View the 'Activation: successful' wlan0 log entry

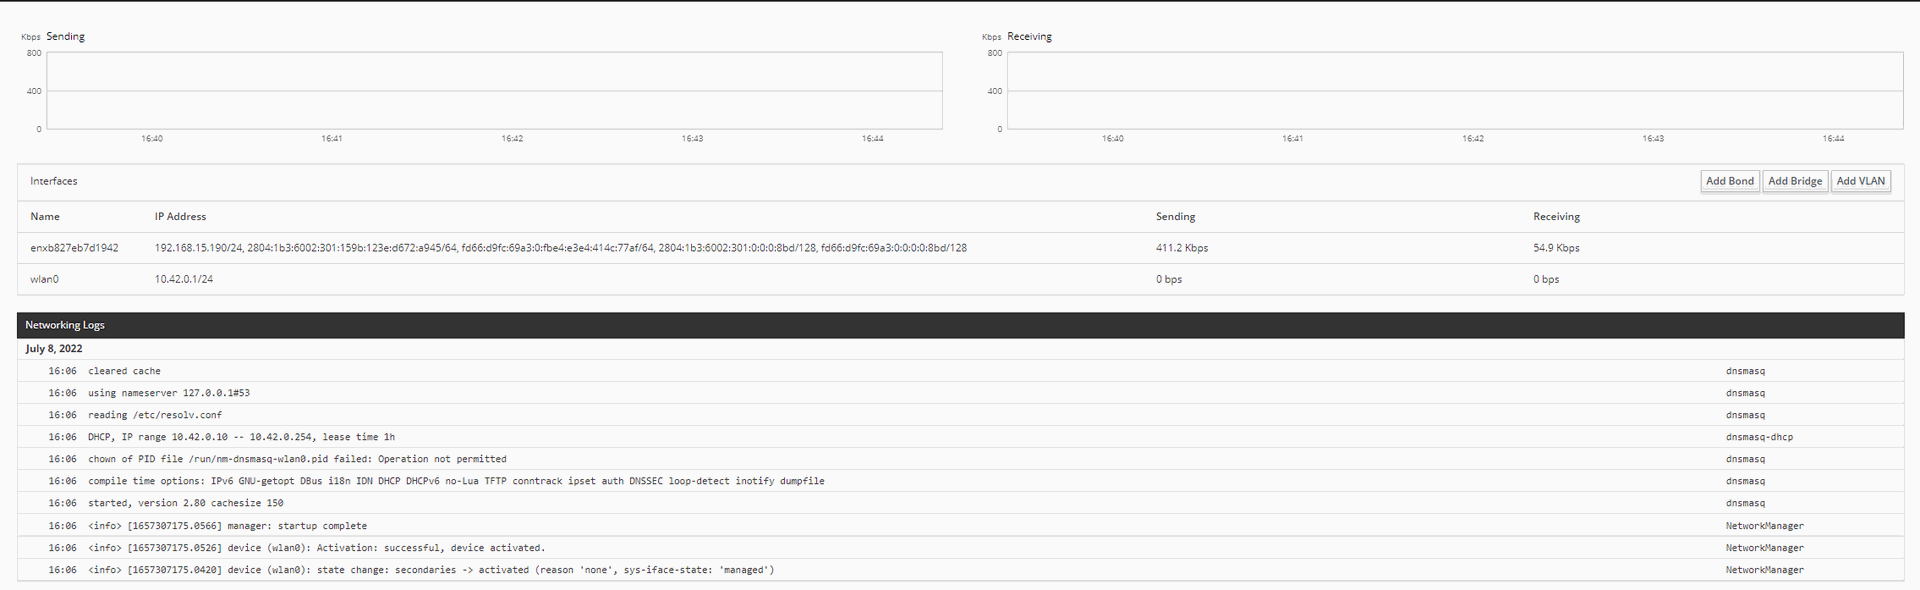(x=316, y=548)
